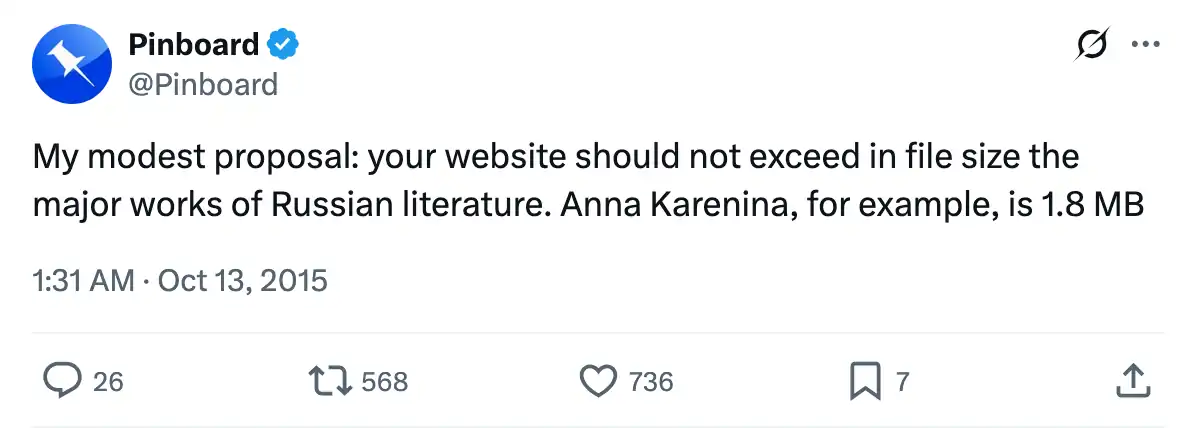Click the date Oct 13, 2015

243,281
